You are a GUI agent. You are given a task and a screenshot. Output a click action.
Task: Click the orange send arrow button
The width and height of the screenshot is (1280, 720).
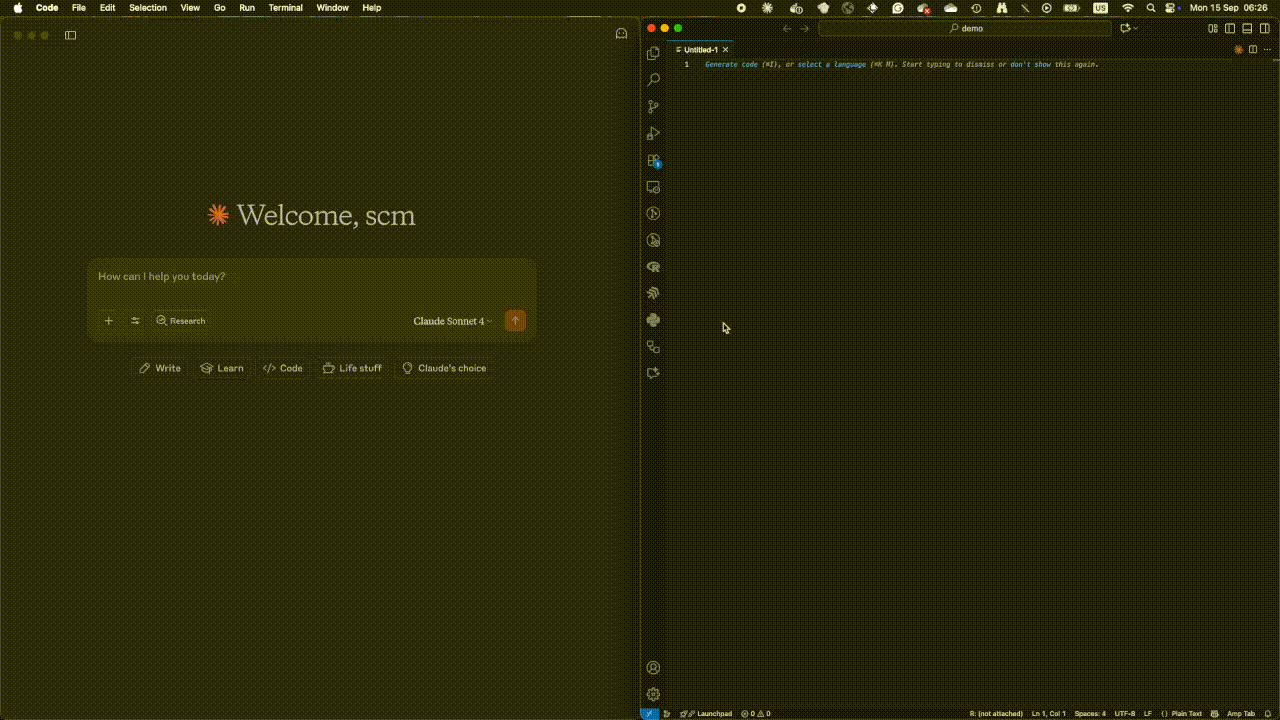514,320
